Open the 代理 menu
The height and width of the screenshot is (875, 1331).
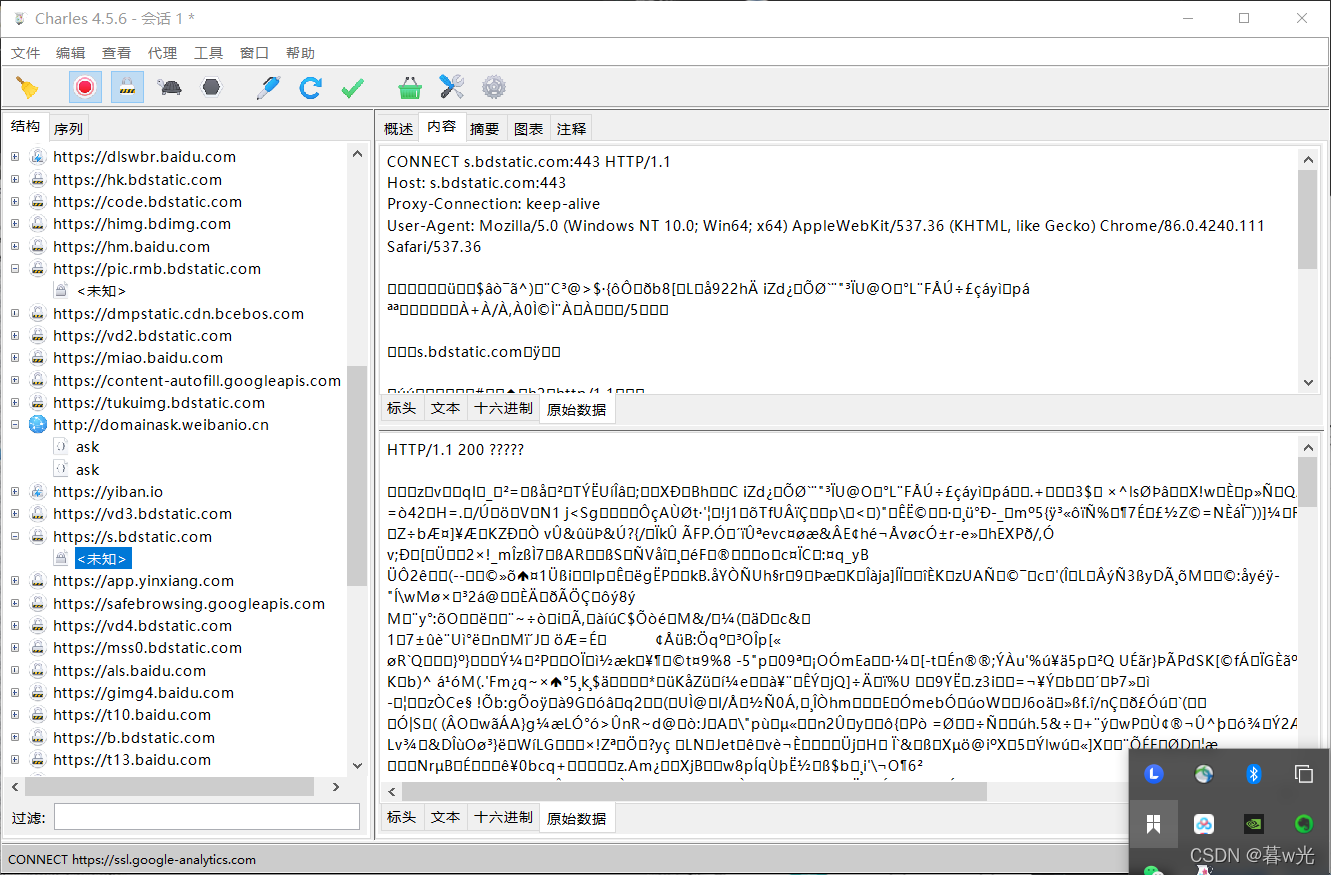pyautogui.click(x=162, y=53)
